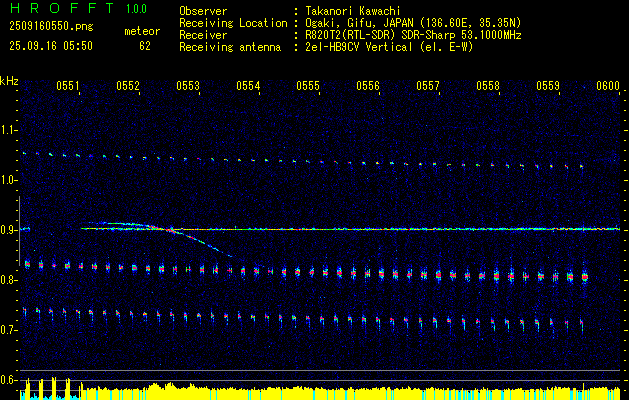Click the 1.1 frequency axis label
Viewport: 629px width, 400px height.
pyautogui.click(x=8, y=130)
